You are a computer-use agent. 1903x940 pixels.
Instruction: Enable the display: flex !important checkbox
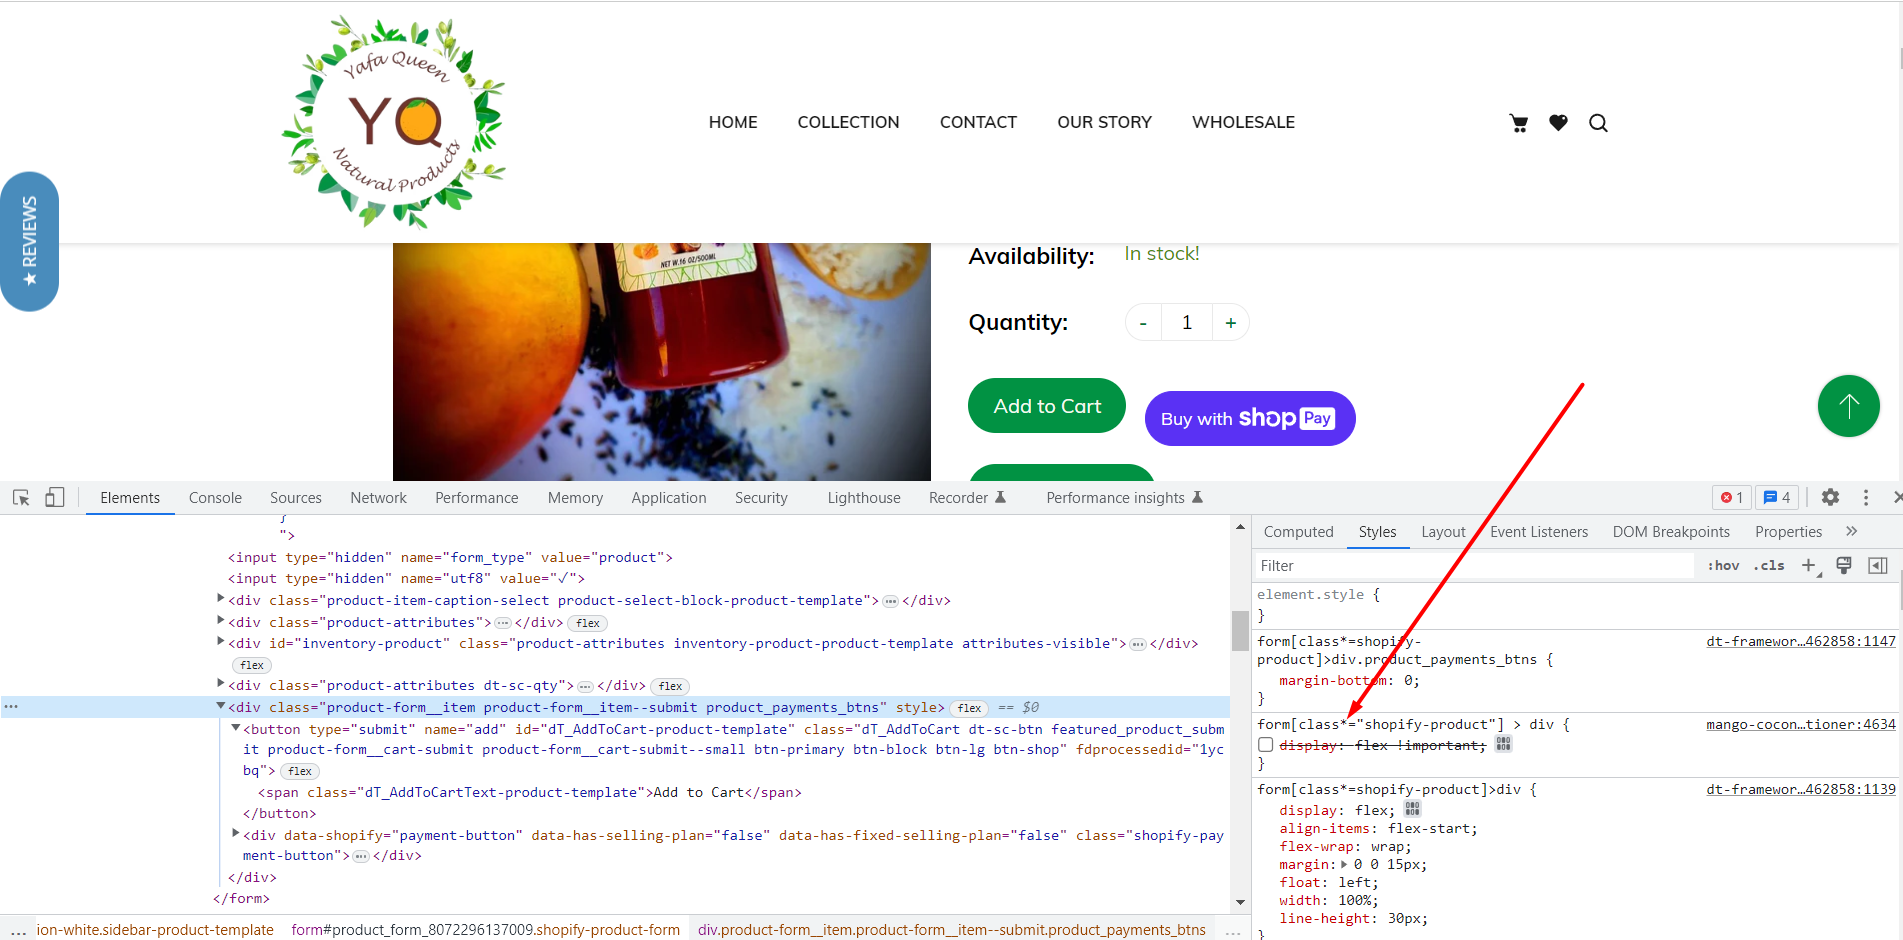coord(1266,745)
